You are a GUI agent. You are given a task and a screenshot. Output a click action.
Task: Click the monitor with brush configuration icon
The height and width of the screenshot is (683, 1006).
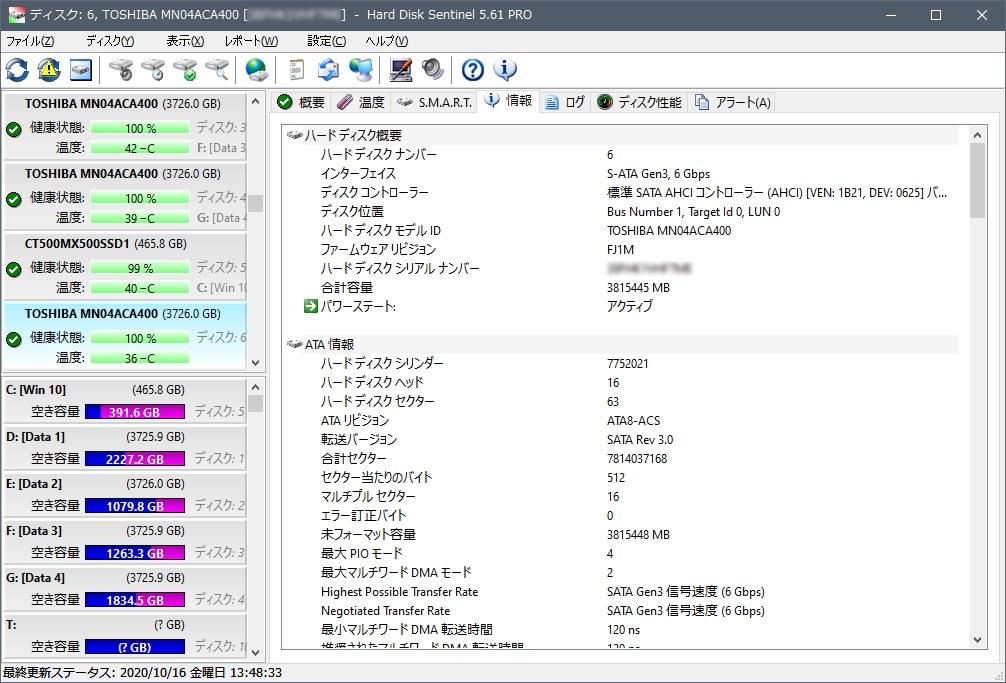click(401, 70)
